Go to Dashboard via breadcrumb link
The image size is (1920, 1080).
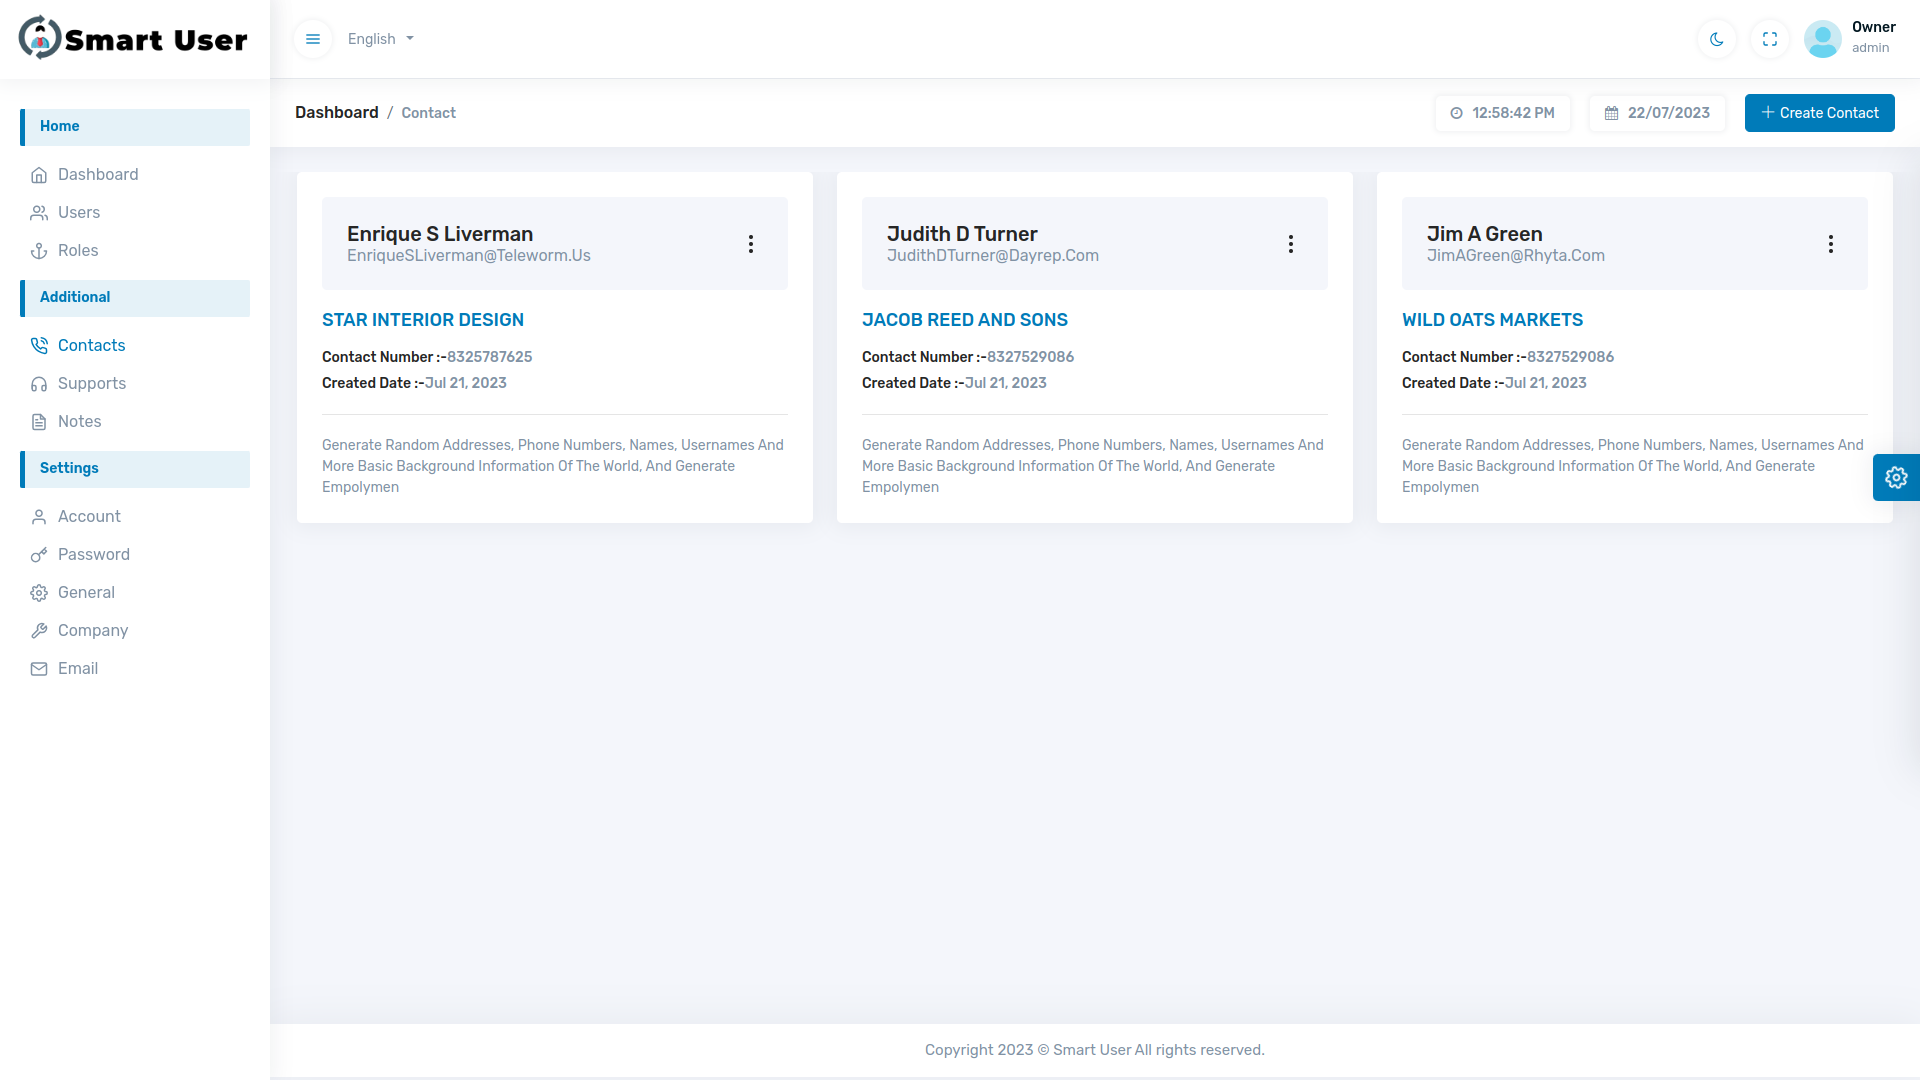[336, 112]
